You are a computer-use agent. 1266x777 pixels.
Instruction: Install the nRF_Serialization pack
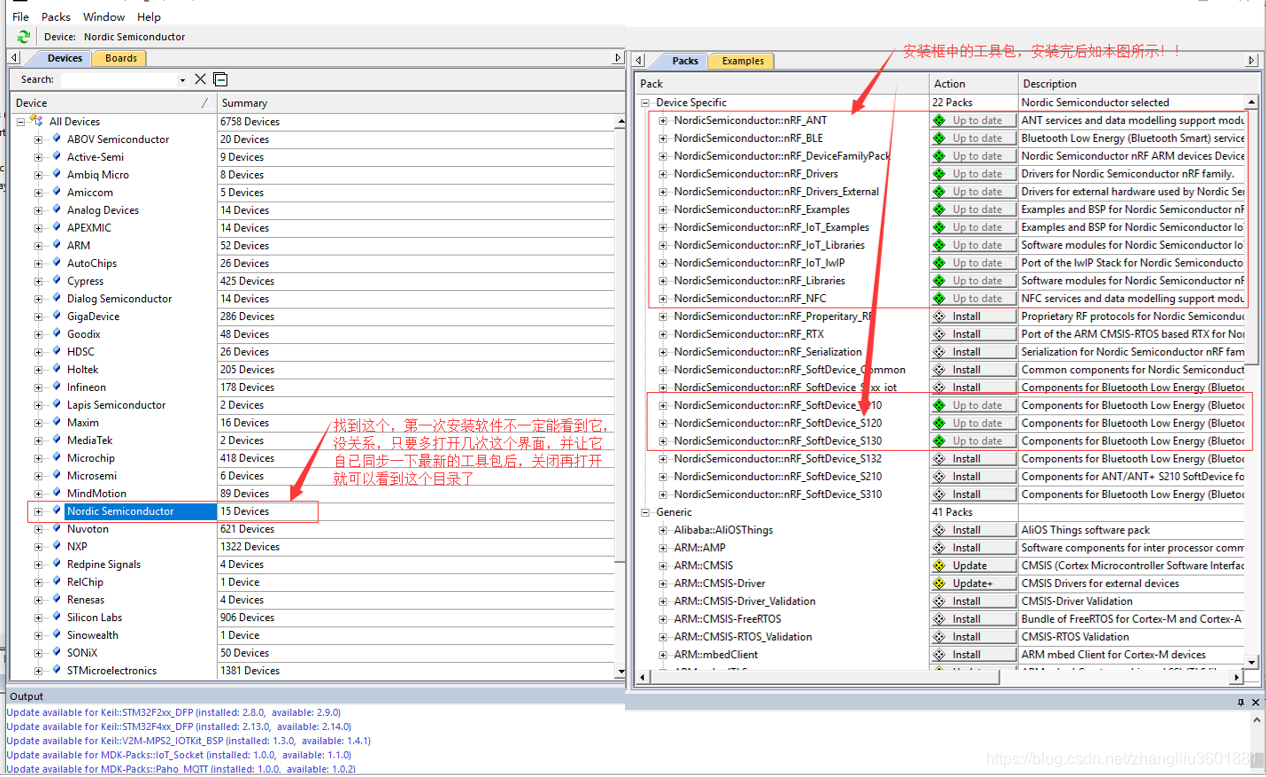[973, 352]
